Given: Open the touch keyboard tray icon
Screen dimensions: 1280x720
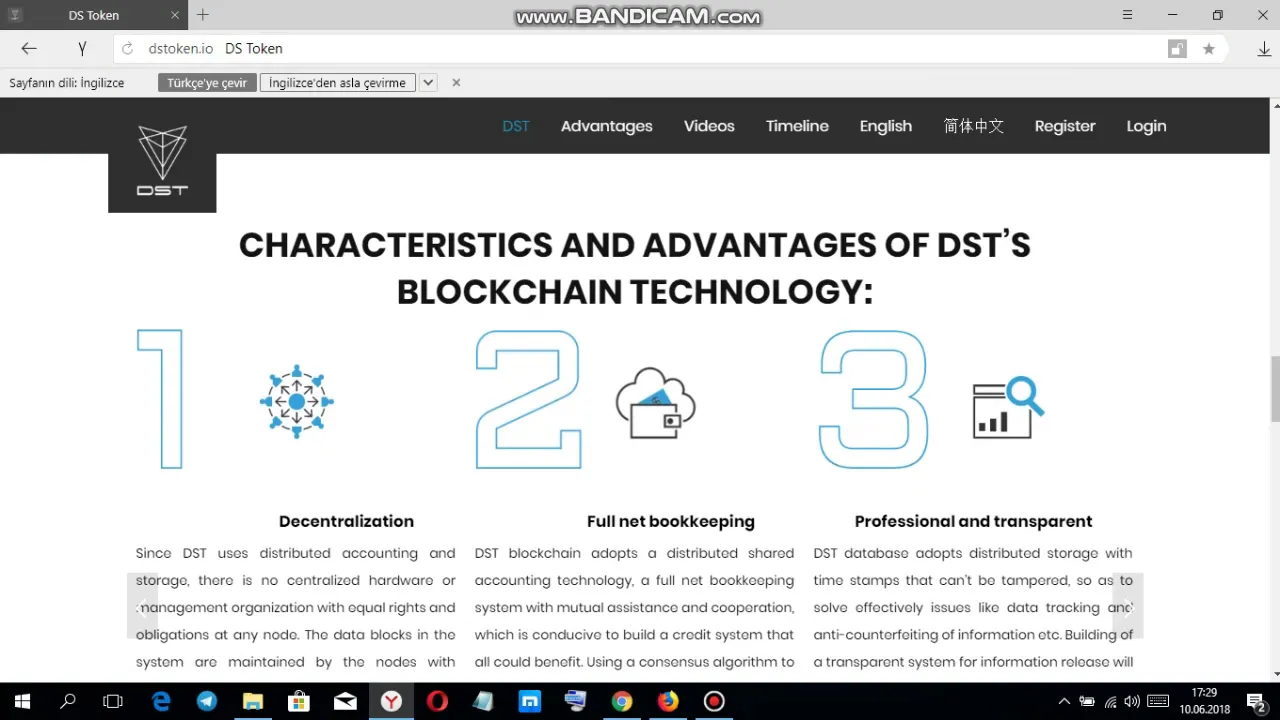Looking at the screenshot, I should (1158, 701).
